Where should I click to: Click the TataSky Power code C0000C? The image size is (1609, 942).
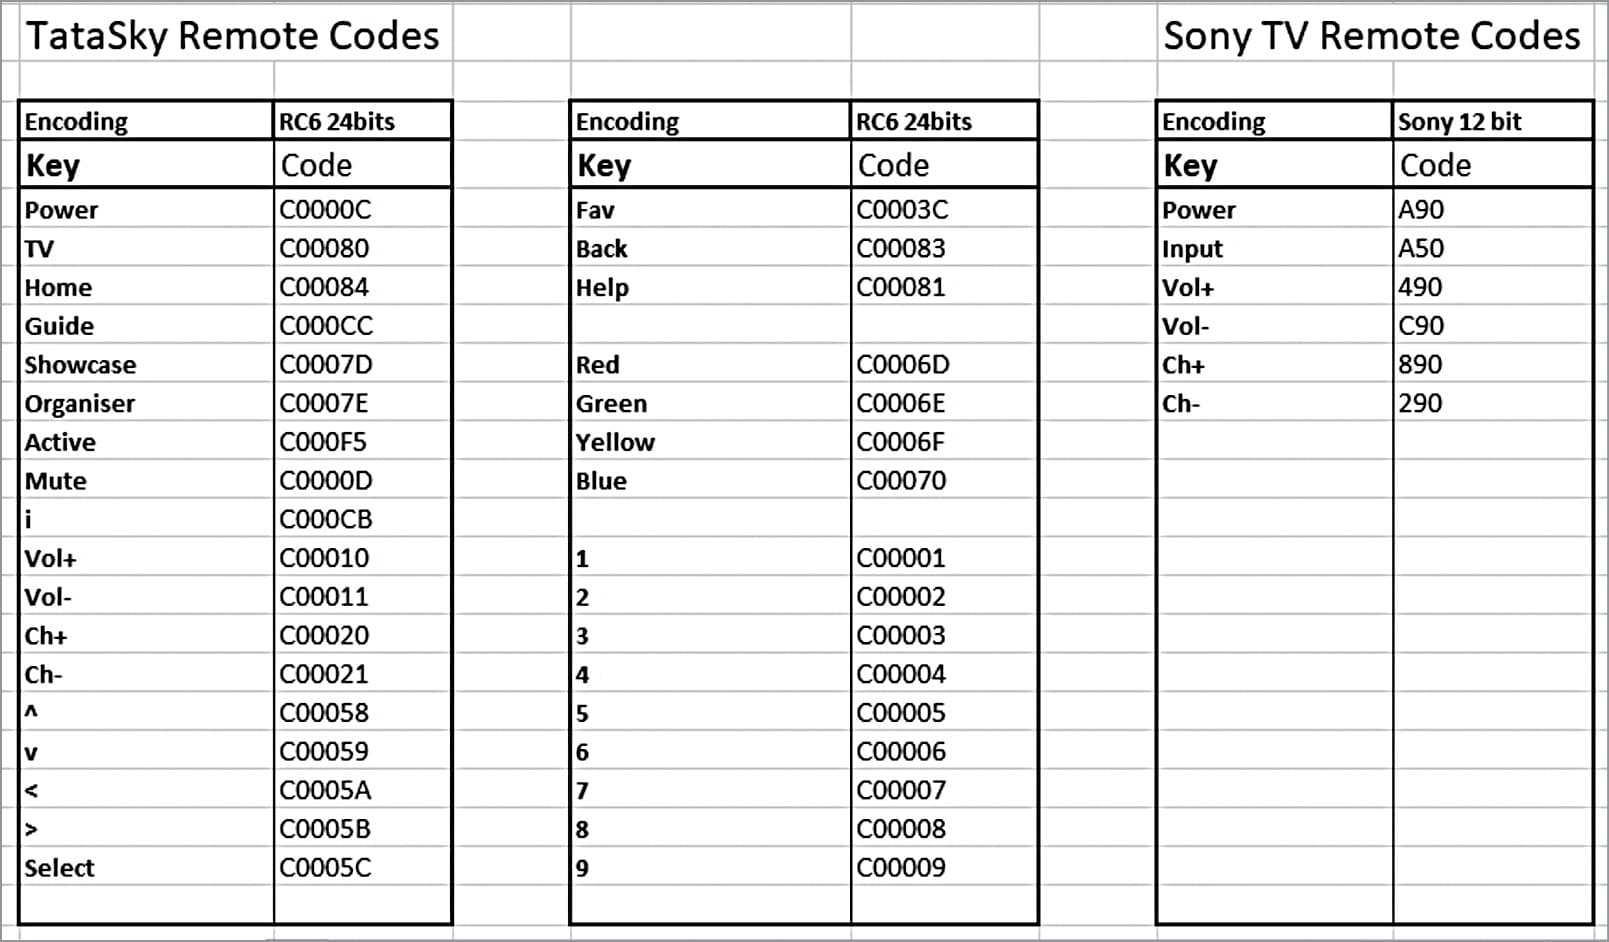point(325,210)
